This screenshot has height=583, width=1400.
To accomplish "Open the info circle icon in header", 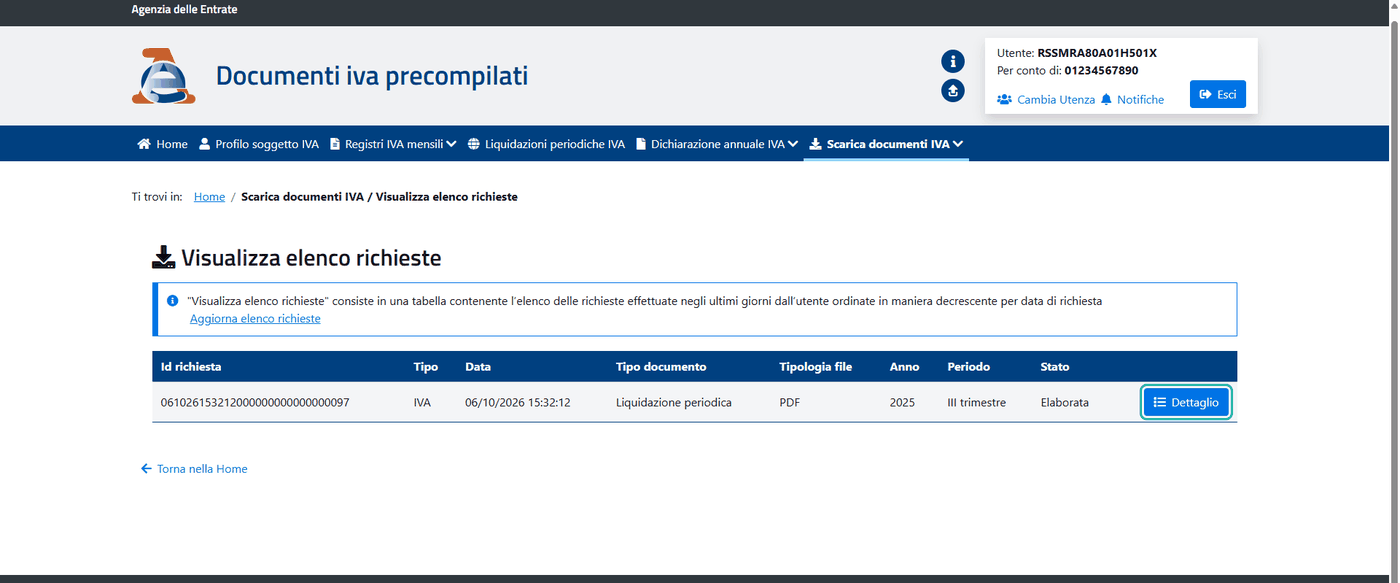I will click(x=953, y=61).
